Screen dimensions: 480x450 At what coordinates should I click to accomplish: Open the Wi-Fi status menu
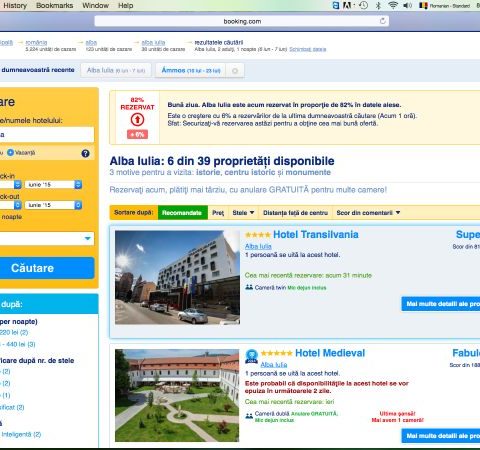(x=393, y=5)
